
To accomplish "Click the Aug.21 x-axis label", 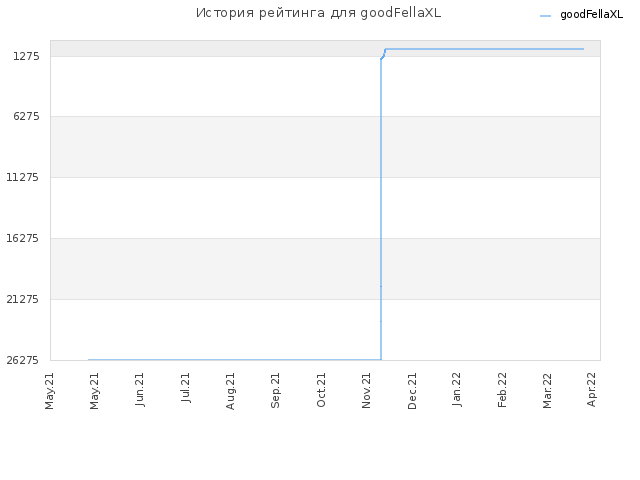I will [230, 391].
